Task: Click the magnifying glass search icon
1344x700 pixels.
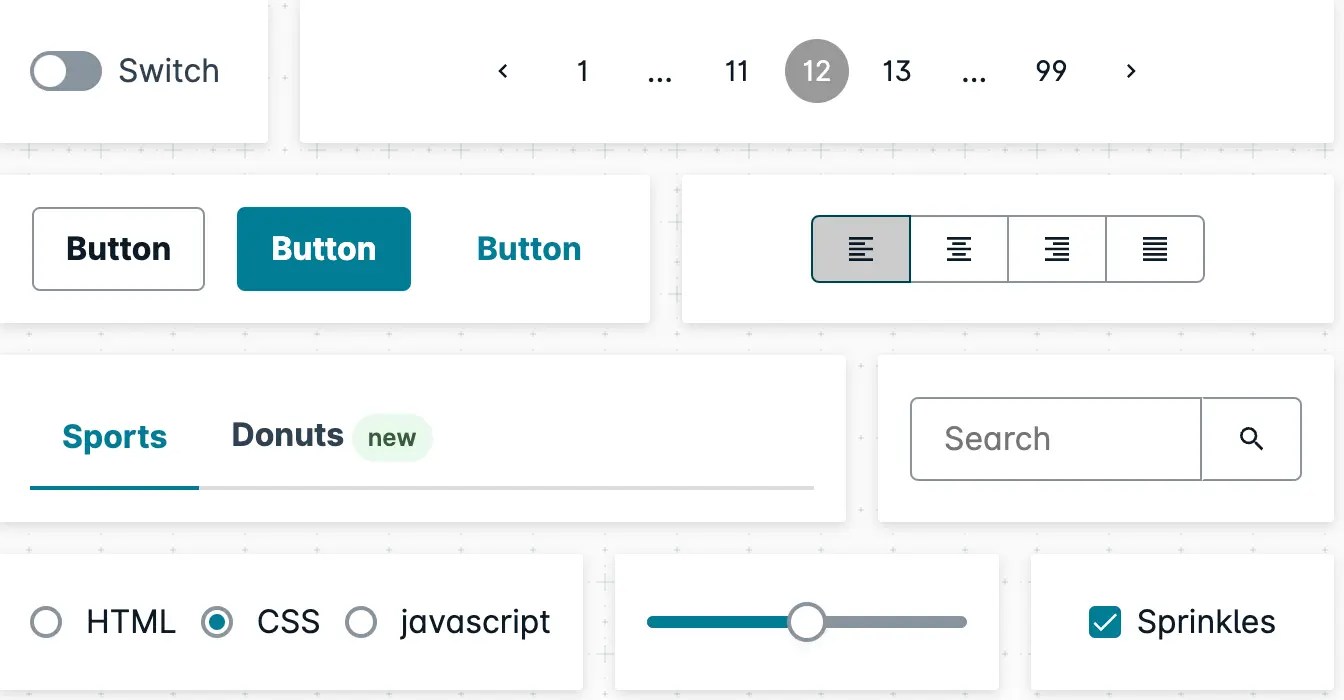Action: click(1251, 439)
